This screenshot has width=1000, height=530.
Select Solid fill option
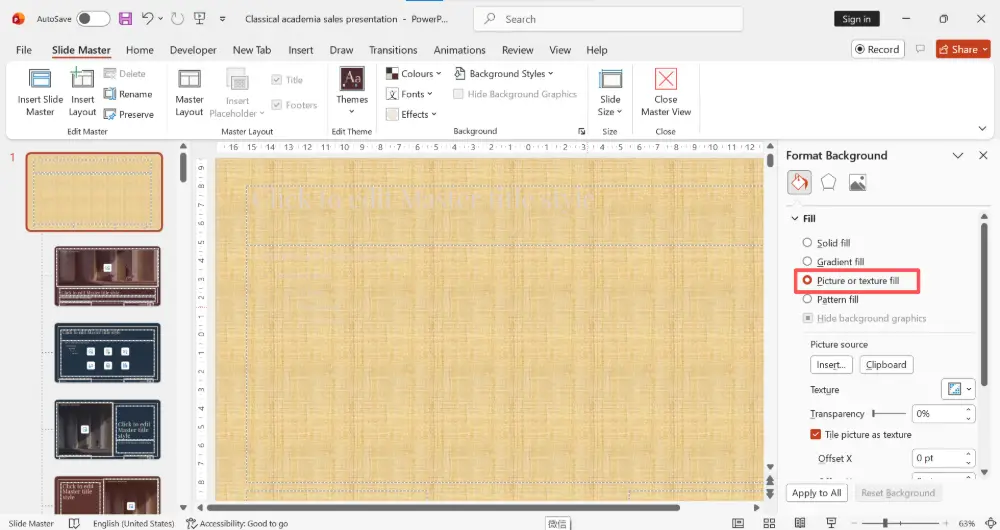tap(826, 242)
